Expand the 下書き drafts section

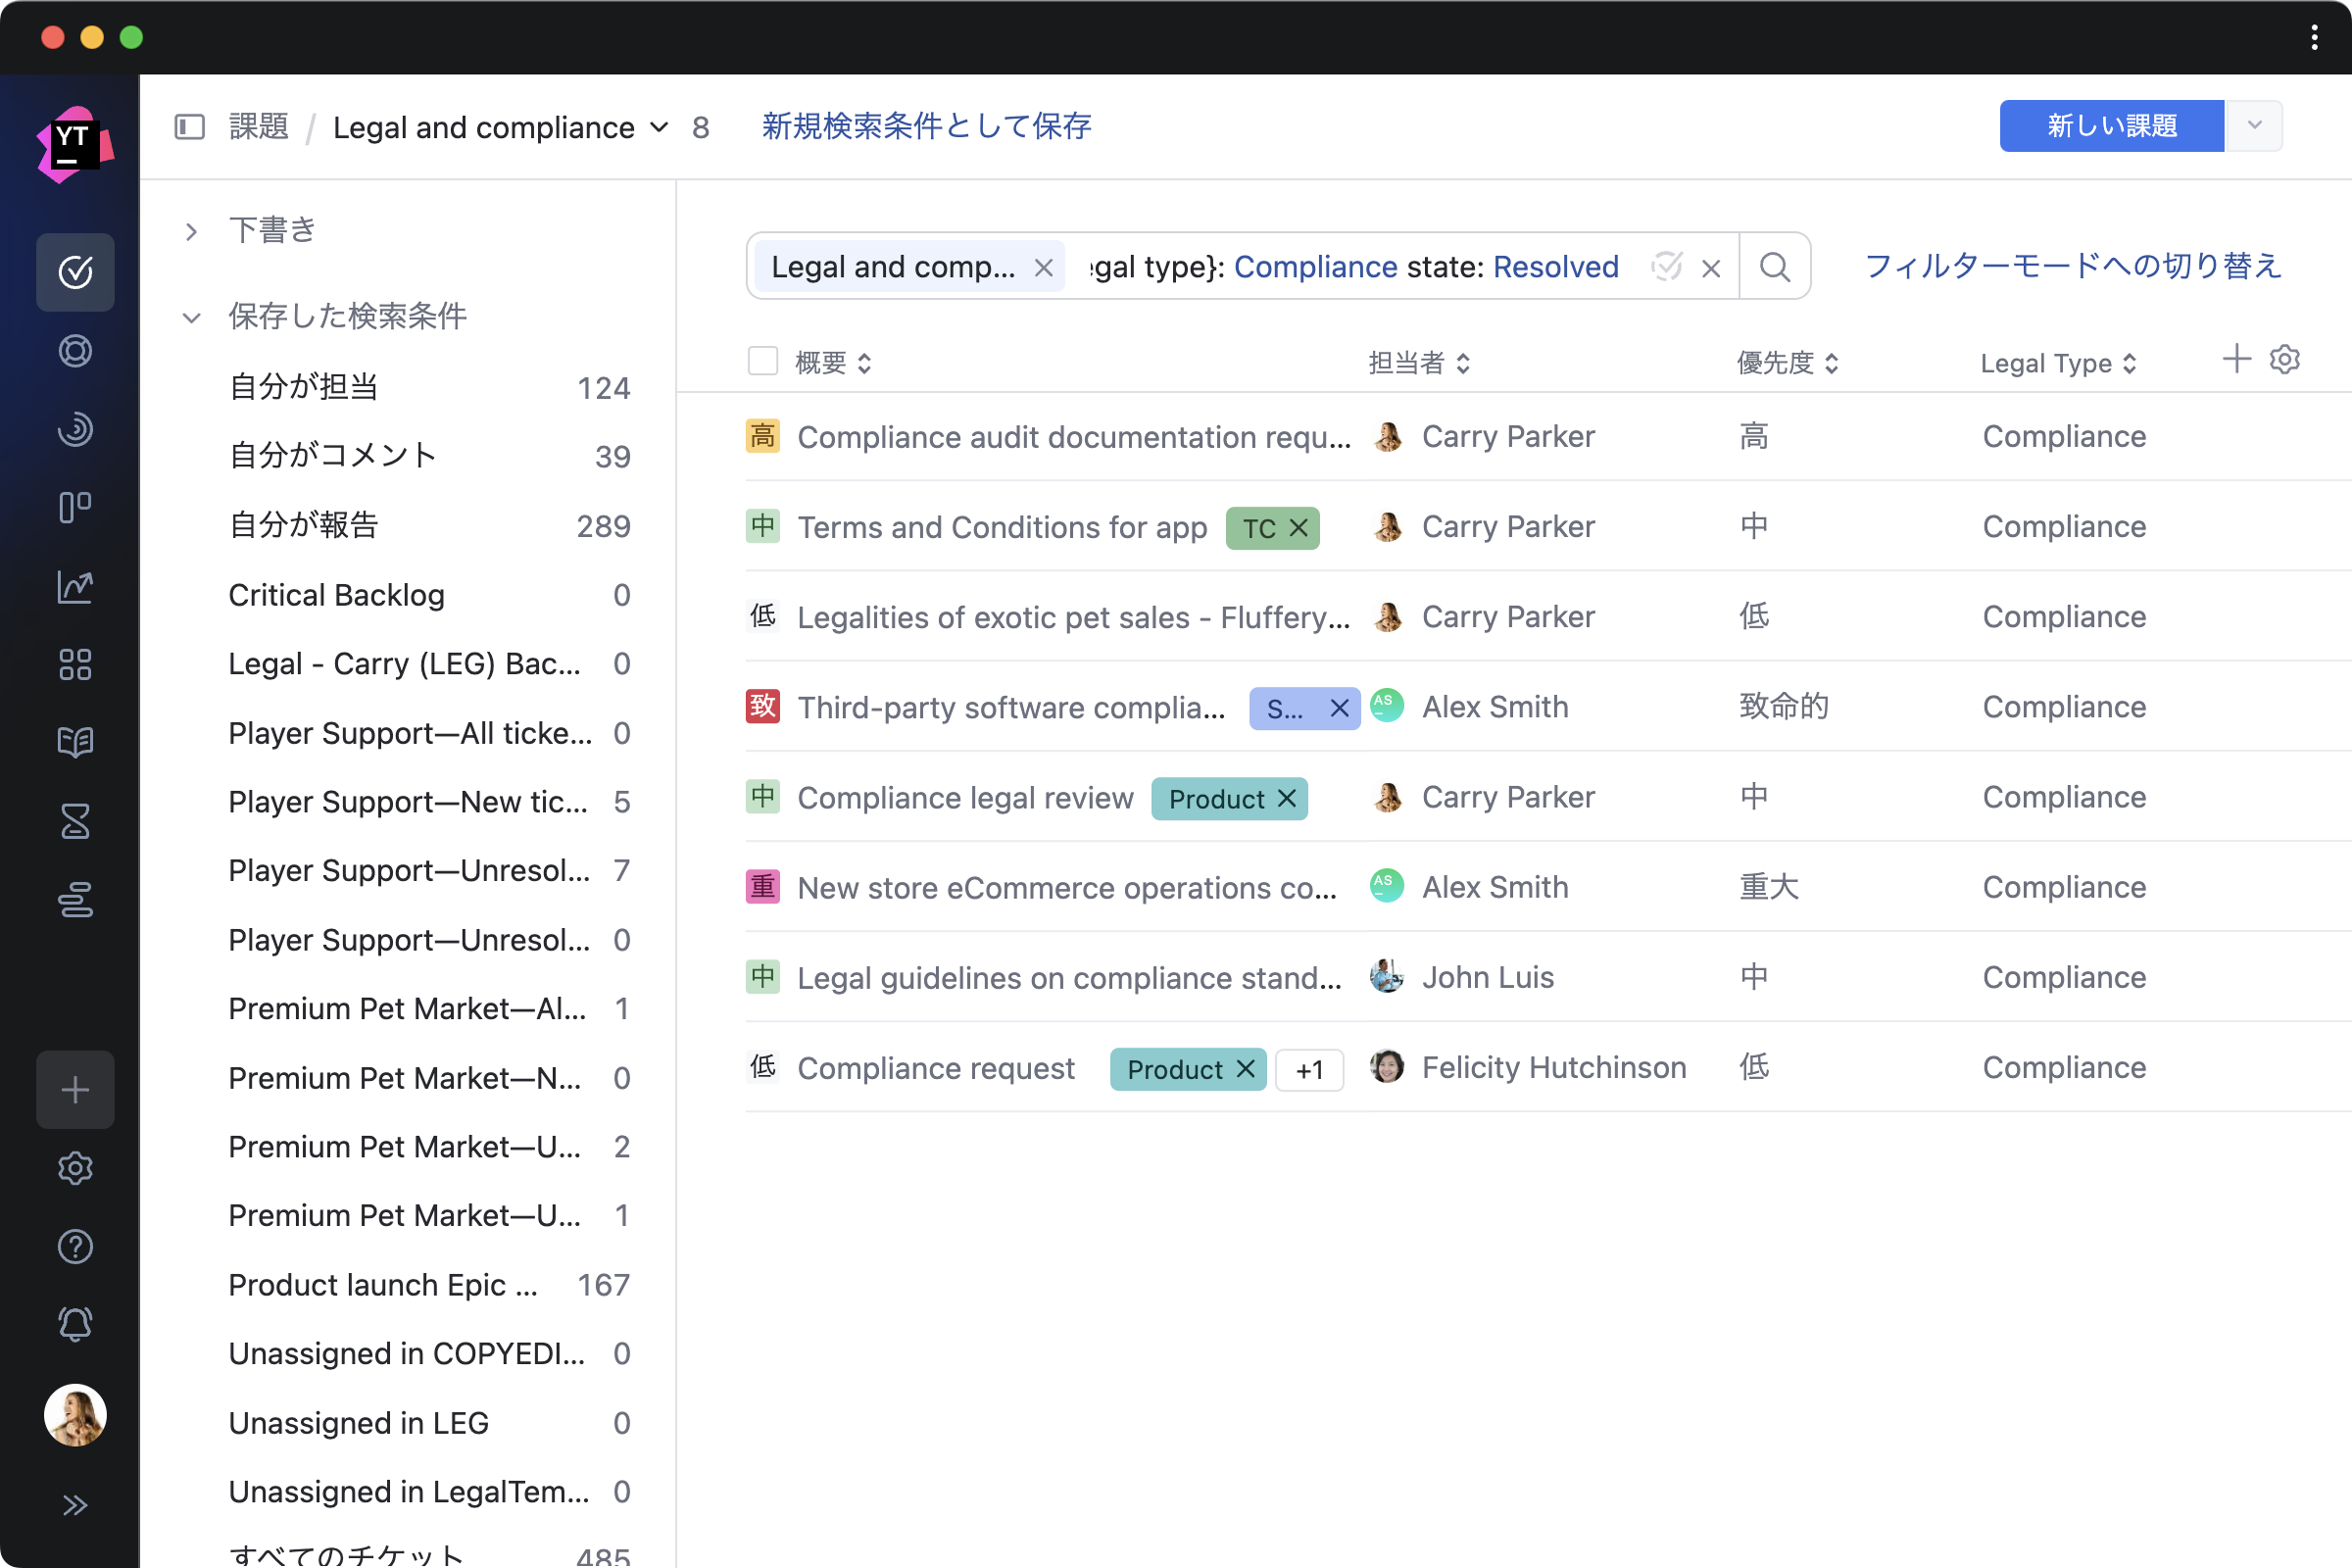[191, 232]
